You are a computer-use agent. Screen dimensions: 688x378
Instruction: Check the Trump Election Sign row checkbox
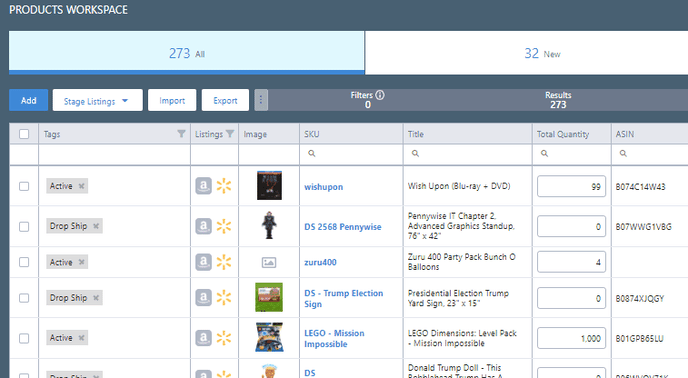(24, 298)
